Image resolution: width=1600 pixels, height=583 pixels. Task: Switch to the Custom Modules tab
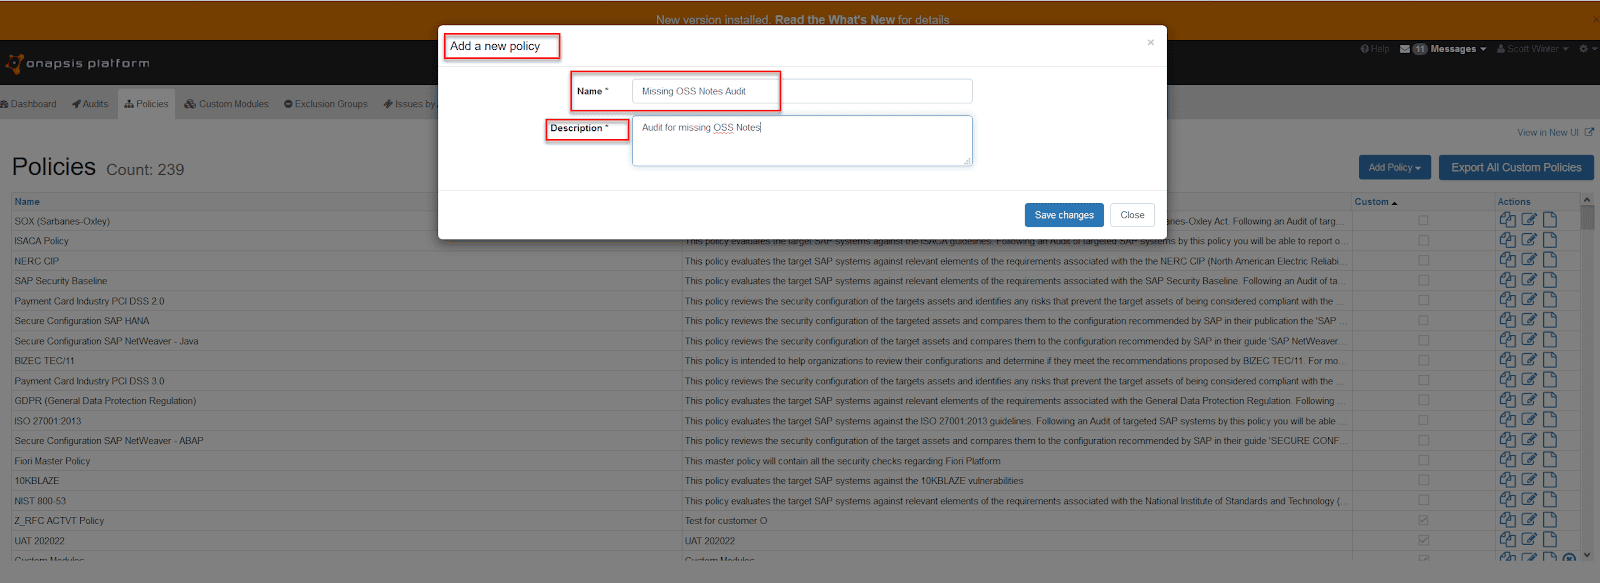point(227,104)
